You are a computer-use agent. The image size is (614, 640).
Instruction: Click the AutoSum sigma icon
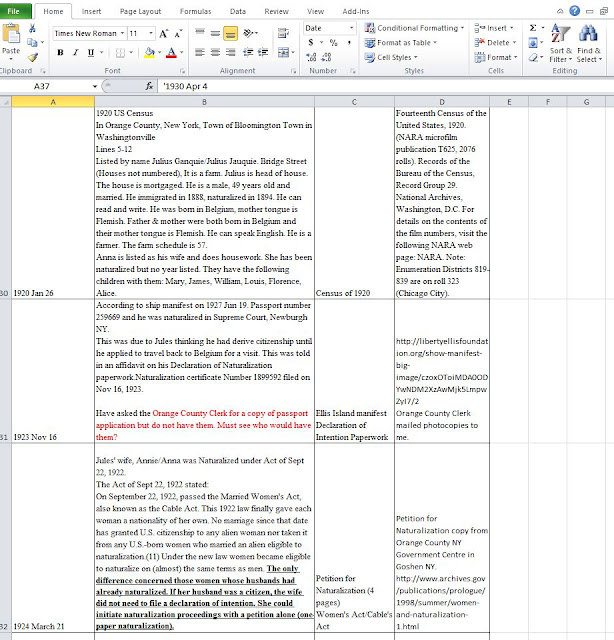tap(533, 28)
